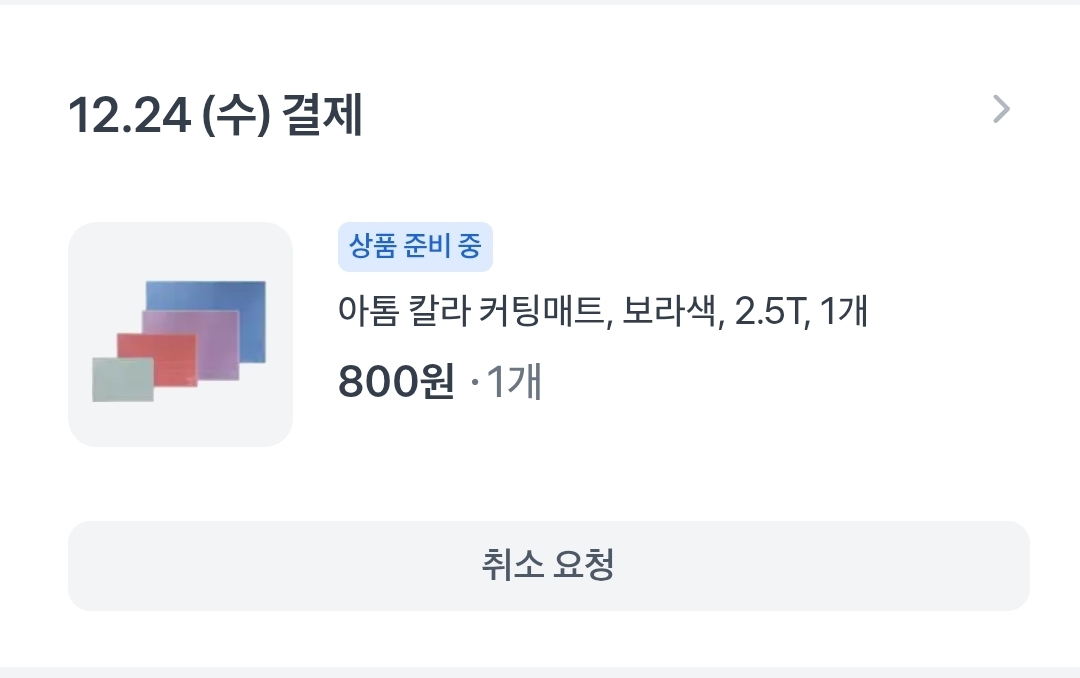This screenshot has width=1080, height=678.
Task: Tap the (수) weekday in the header
Action: tap(236, 114)
